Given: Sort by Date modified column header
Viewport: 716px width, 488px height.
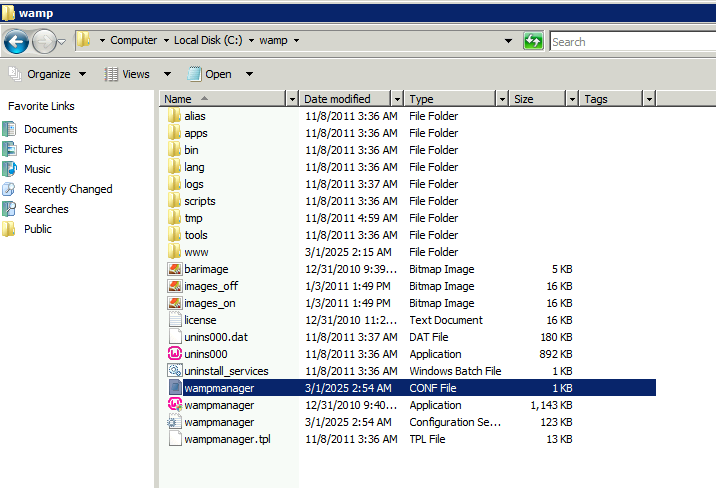Looking at the screenshot, I should click(345, 99).
